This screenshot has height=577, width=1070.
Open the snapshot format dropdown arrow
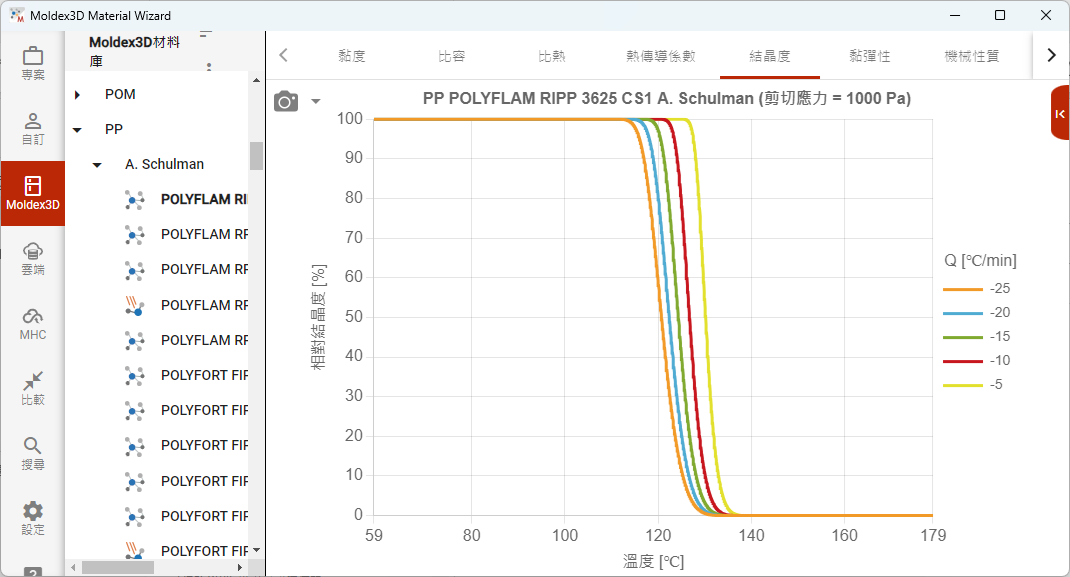[x=315, y=102]
